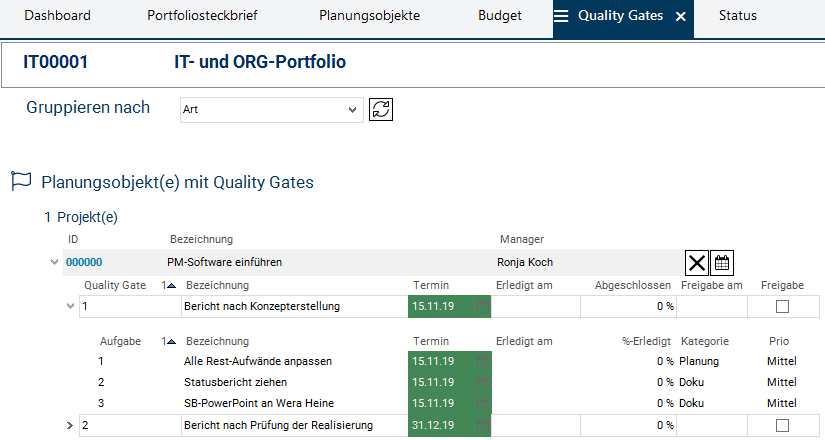The width and height of the screenshot is (825, 440).
Task: Collapse Quality Gate 1 tasks
Action: [x=70, y=306]
